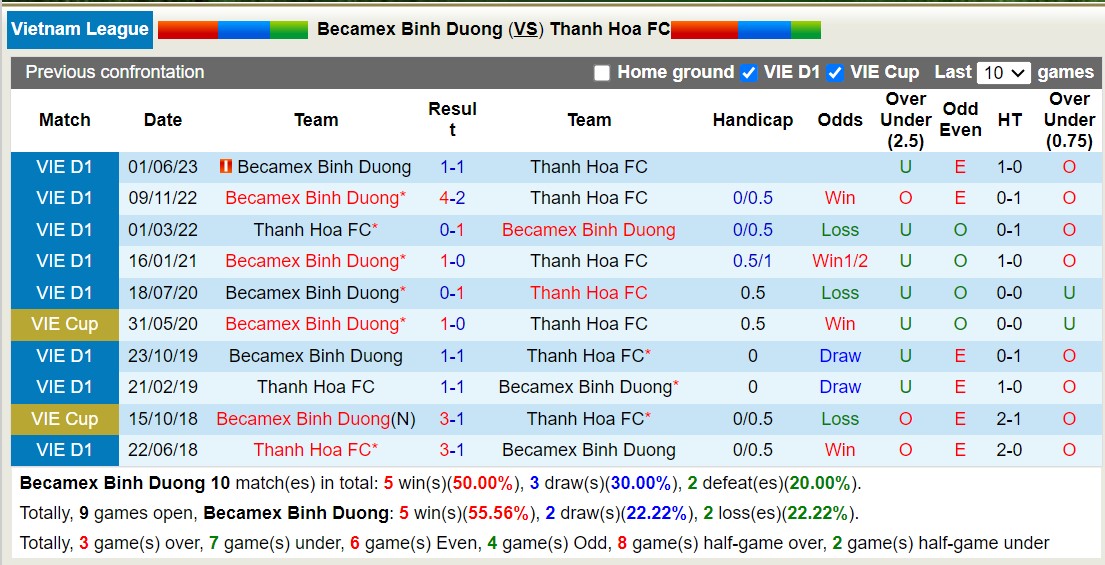Select the HT column header
The height and width of the screenshot is (565, 1105).
pyautogui.click(x=1009, y=120)
